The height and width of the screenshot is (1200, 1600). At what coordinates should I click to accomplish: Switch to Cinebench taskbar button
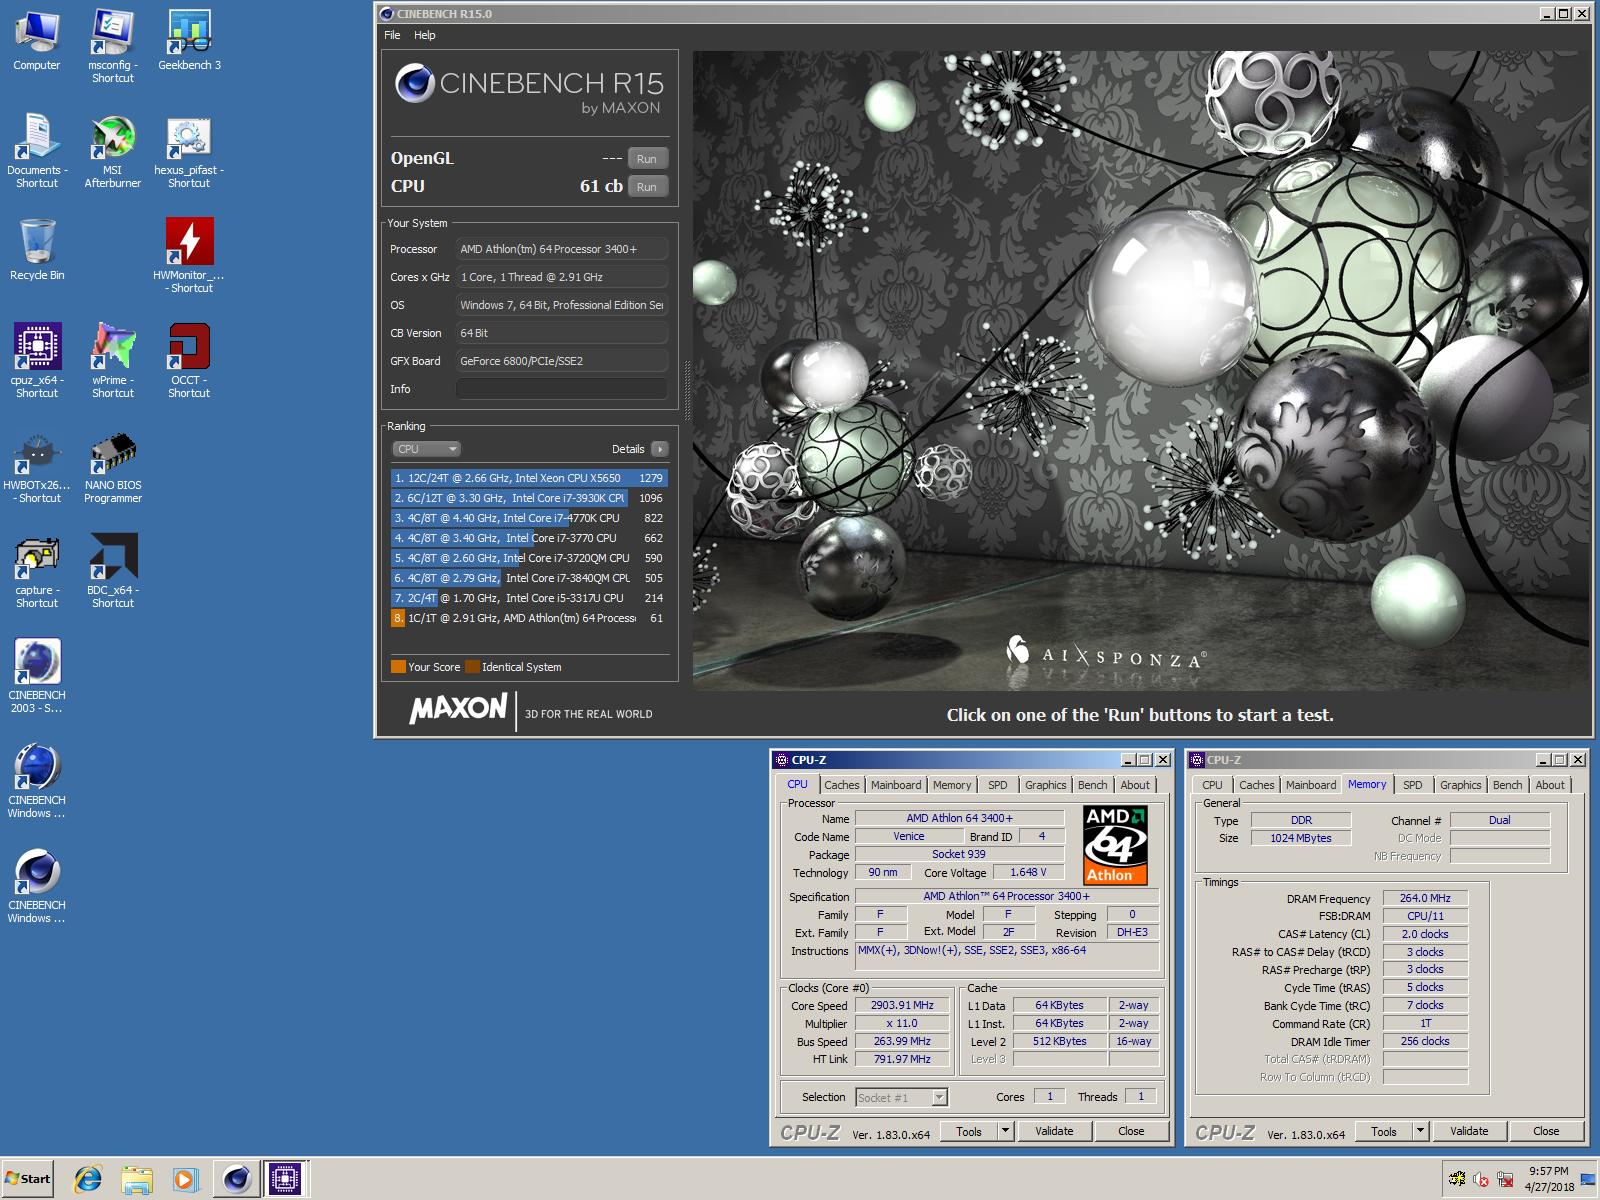236,1179
